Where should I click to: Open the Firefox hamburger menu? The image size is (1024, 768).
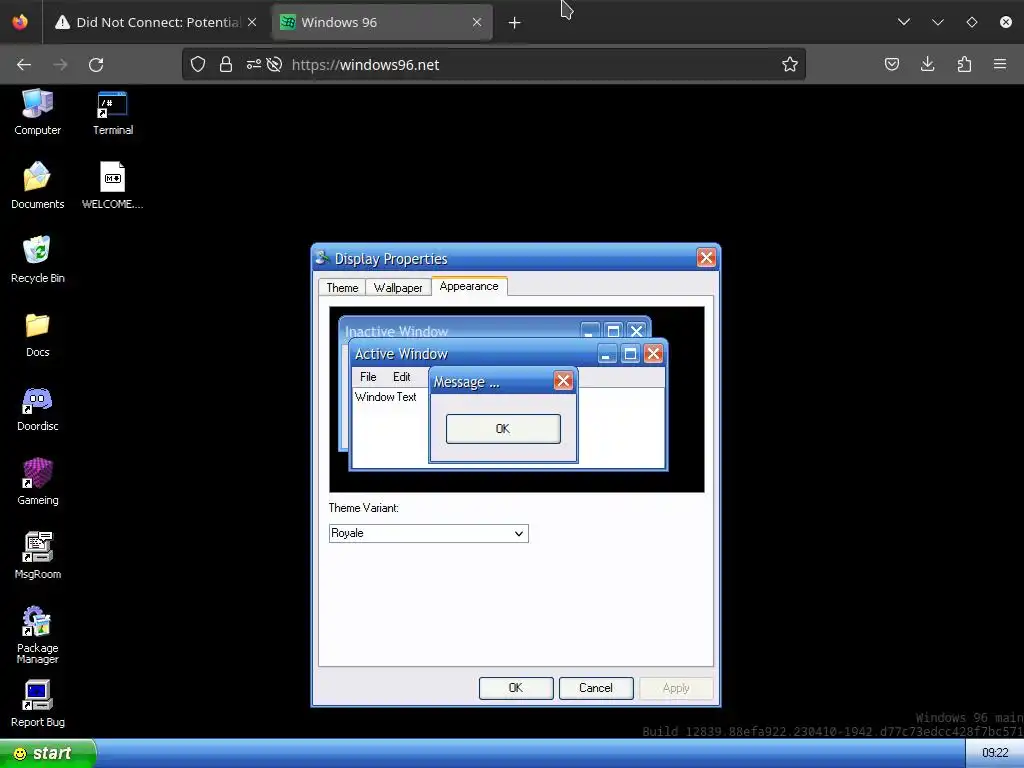pos(1000,64)
